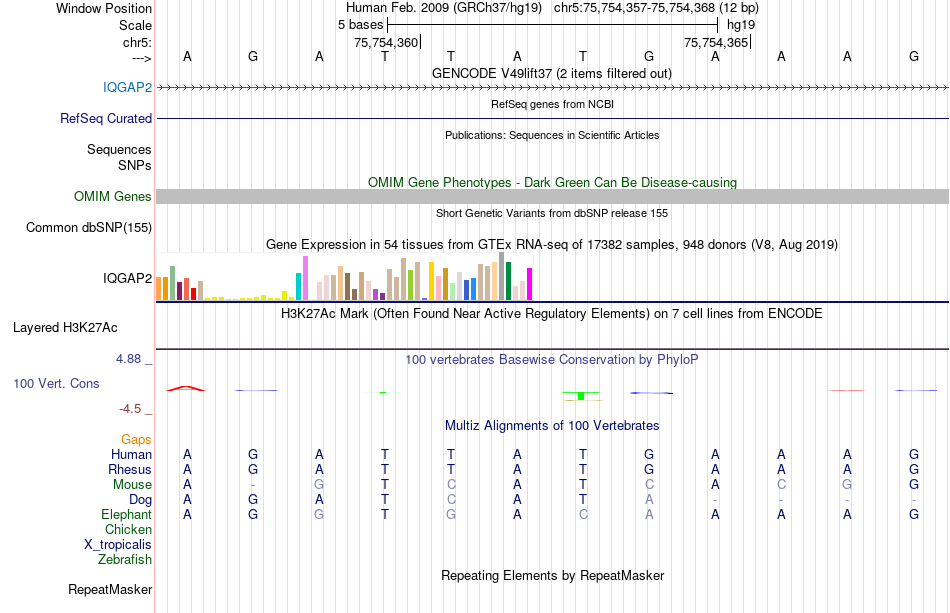The width and height of the screenshot is (950, 613).
Task: Click the Zebrafish species label
Action: pos(125,560)
